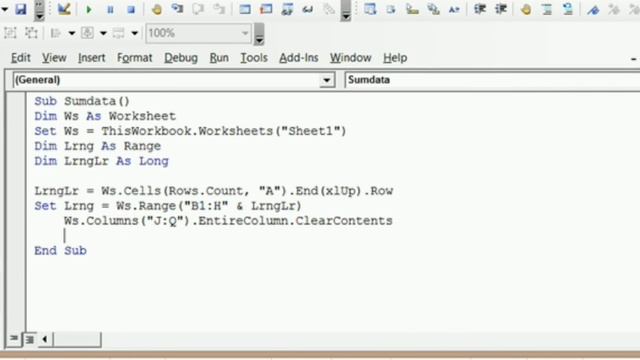Click the 'Ws.Columns("J:Q")' ClearContents line
640x360 pixels.
point(228,221)
